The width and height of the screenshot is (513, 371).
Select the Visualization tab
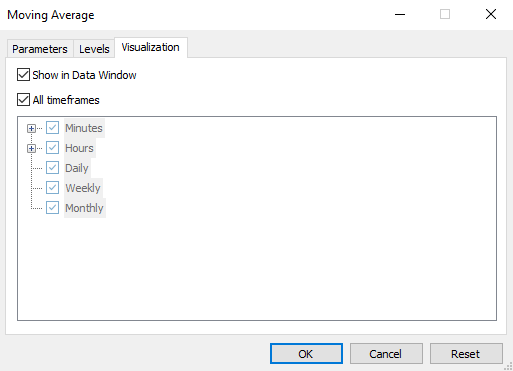151,47
